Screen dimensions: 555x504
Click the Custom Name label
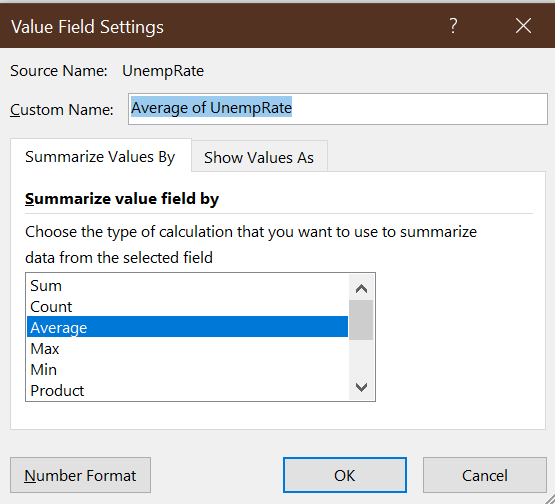tap(62, 109)
